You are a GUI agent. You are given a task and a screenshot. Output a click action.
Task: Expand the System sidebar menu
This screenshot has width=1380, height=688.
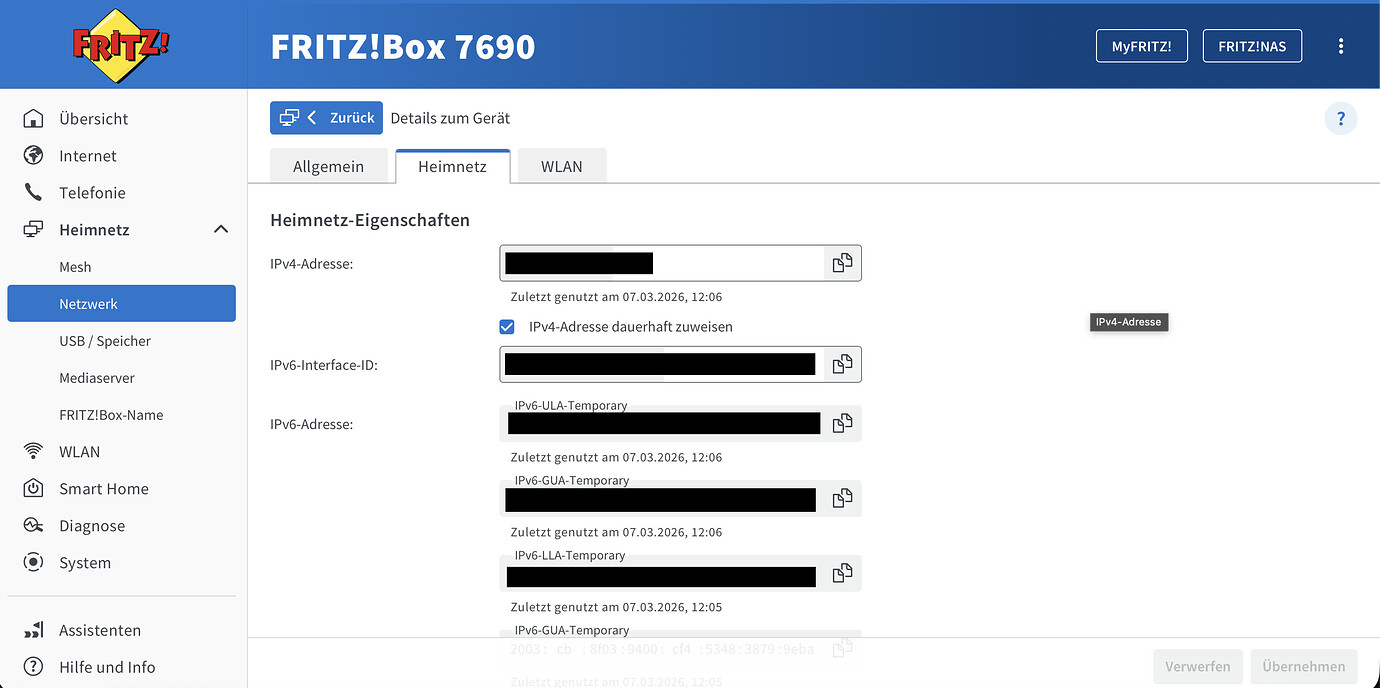[84, 563]
